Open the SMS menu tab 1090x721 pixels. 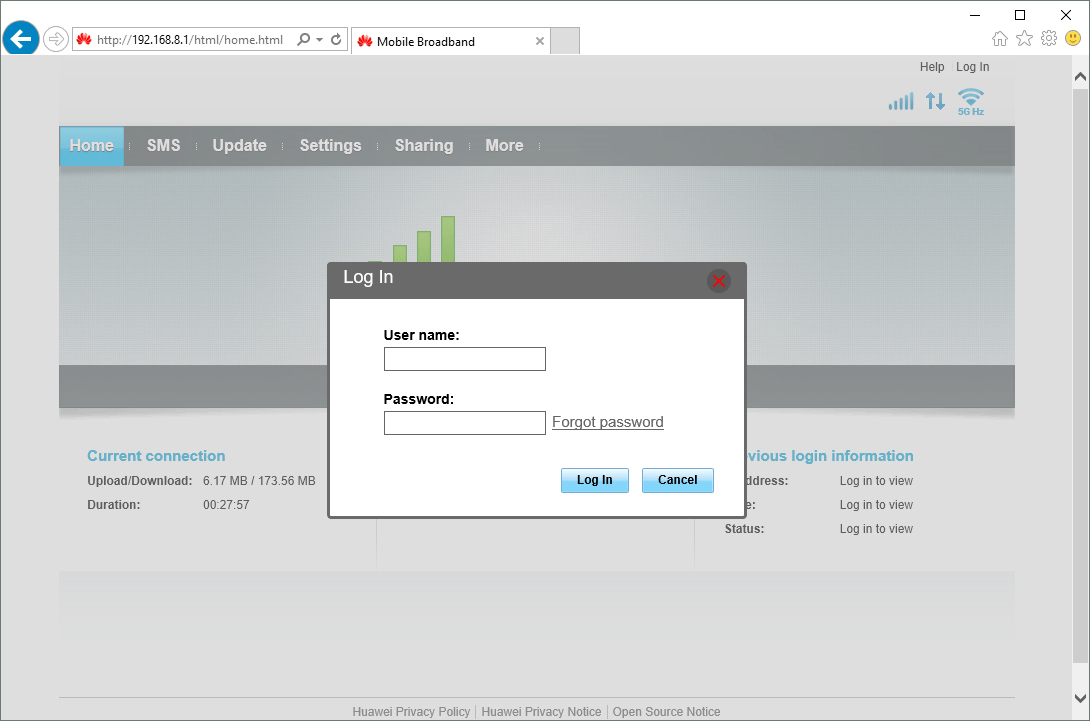pos(163,145)
